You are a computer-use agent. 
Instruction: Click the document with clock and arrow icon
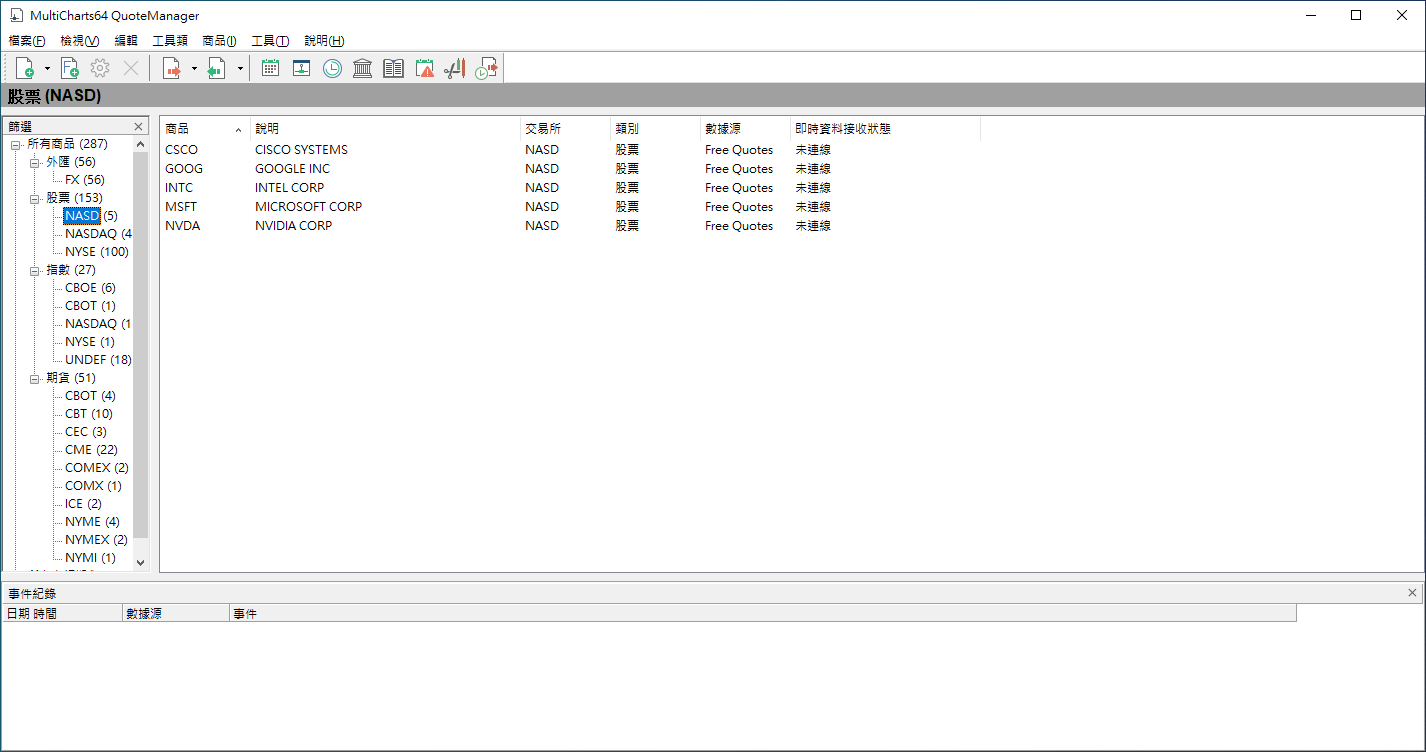pos(486,68)
